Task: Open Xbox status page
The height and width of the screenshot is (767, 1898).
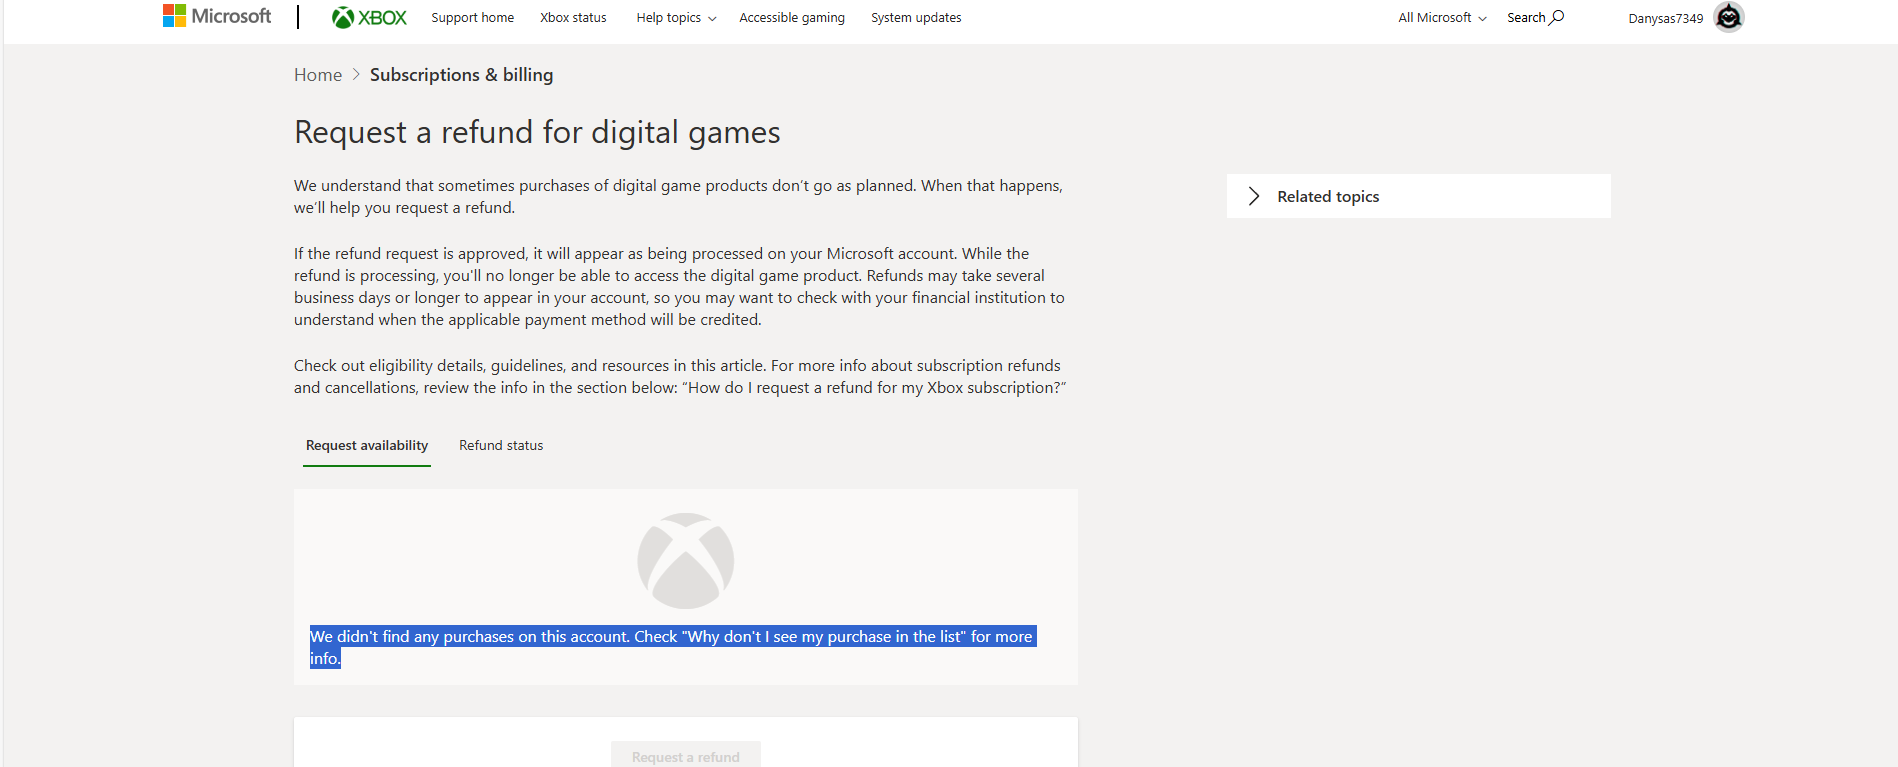Action: click(x=573, y=17)
